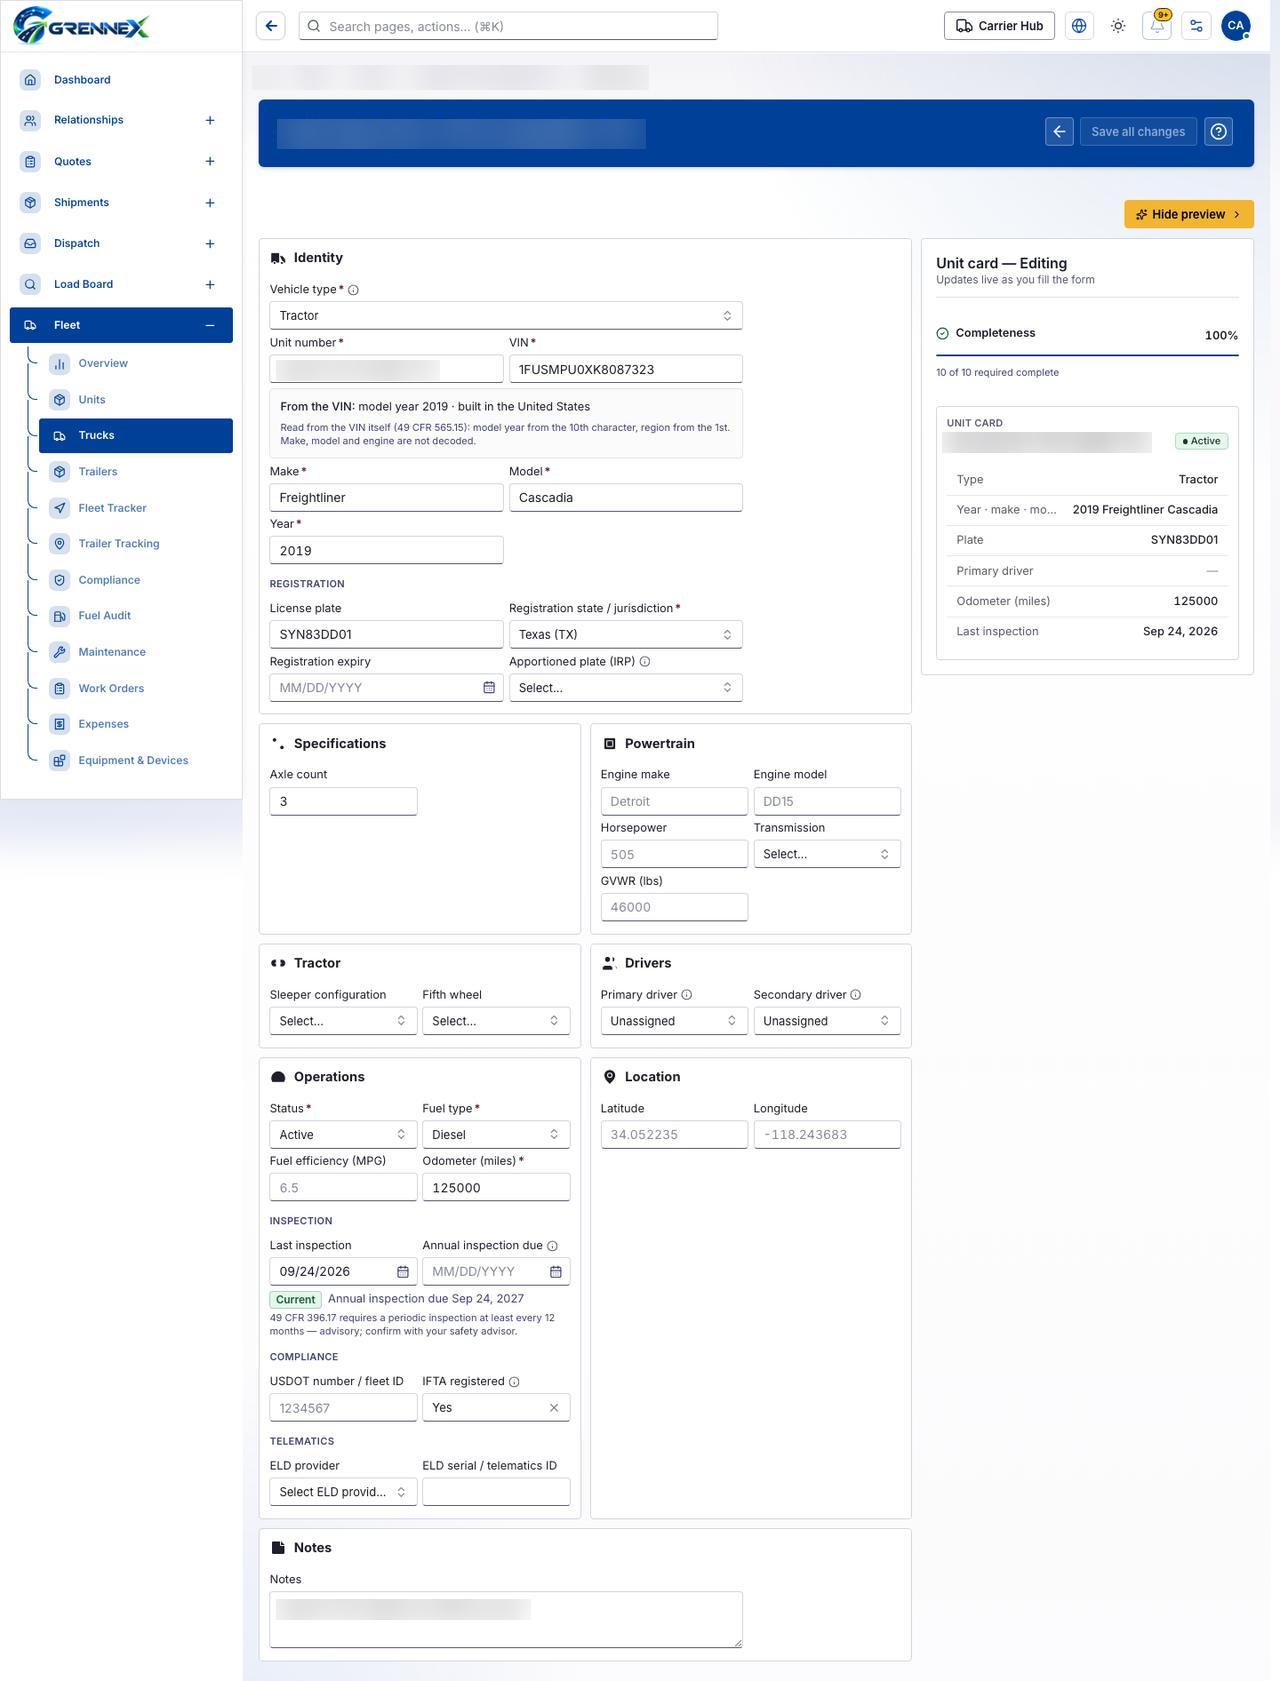The height and width of the screenshot is (1681, 1280).
Task: Open the Last inspection calendar icon
Action: [403, 1272]
